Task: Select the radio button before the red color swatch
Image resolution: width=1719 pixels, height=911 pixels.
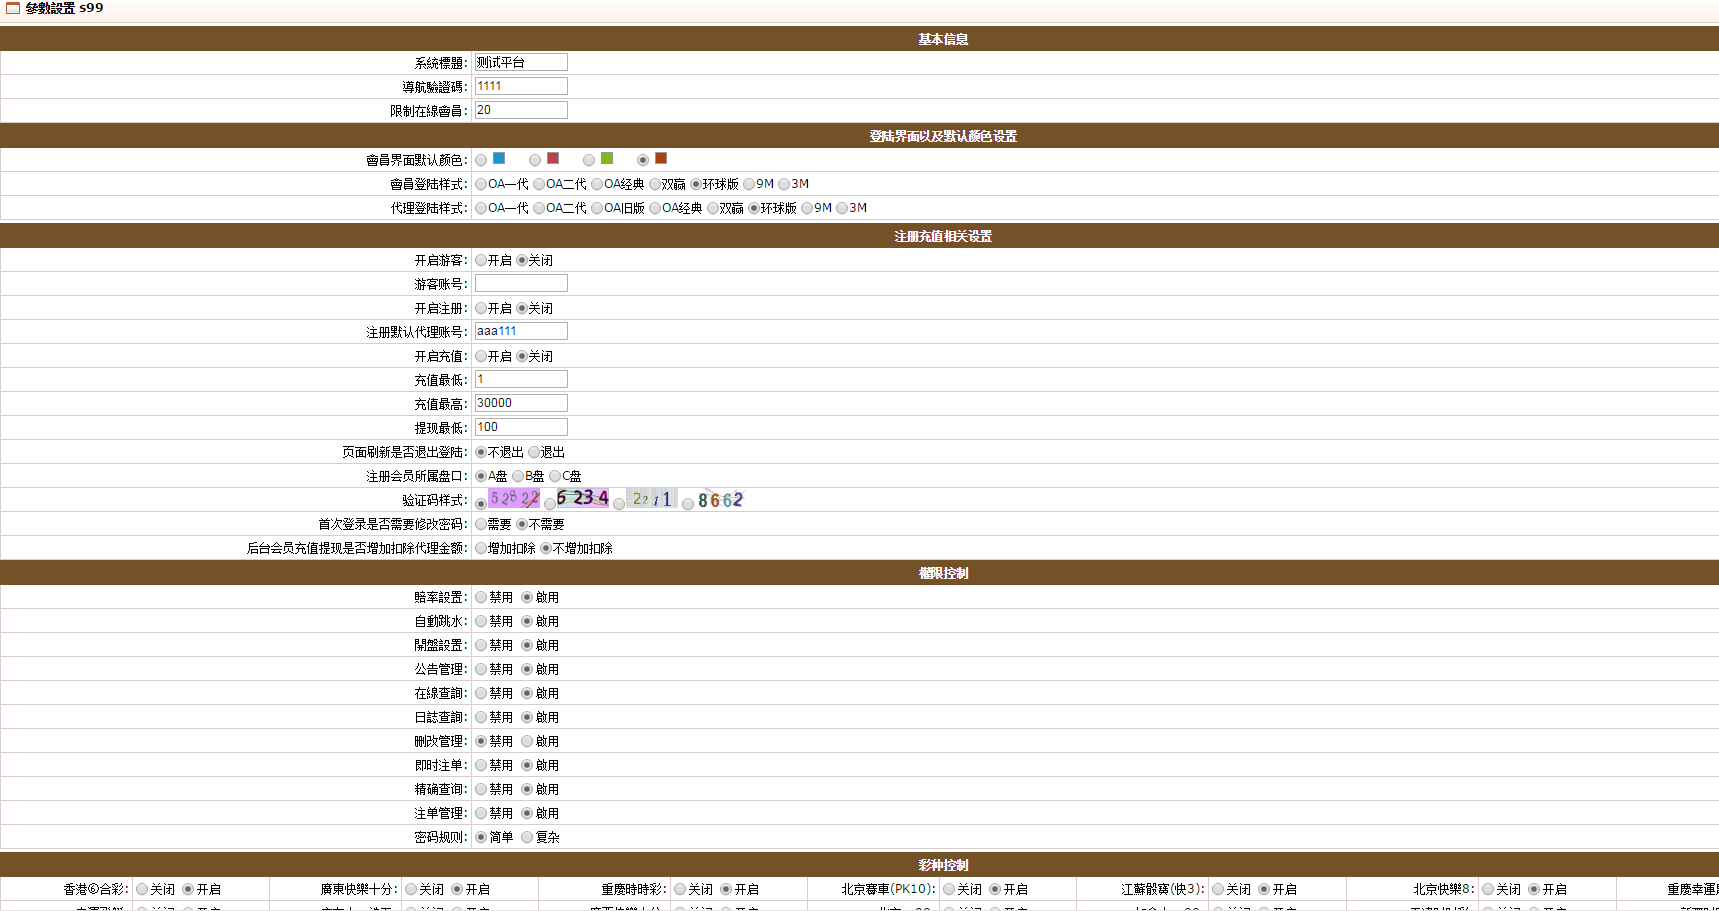Action: click(535, 160)
